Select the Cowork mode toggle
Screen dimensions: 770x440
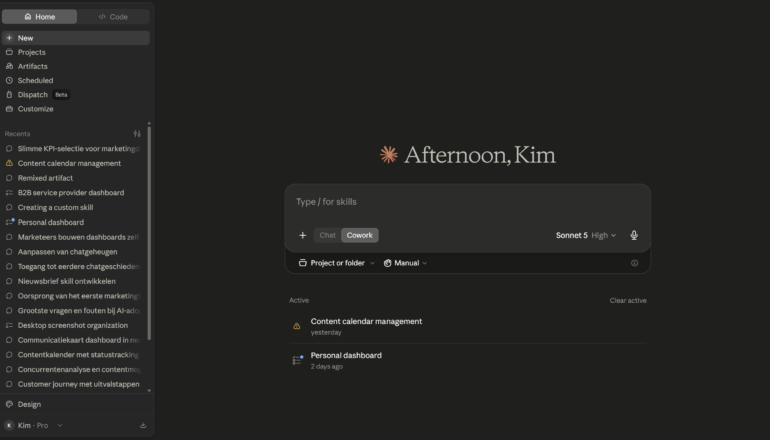coord(359,235)
